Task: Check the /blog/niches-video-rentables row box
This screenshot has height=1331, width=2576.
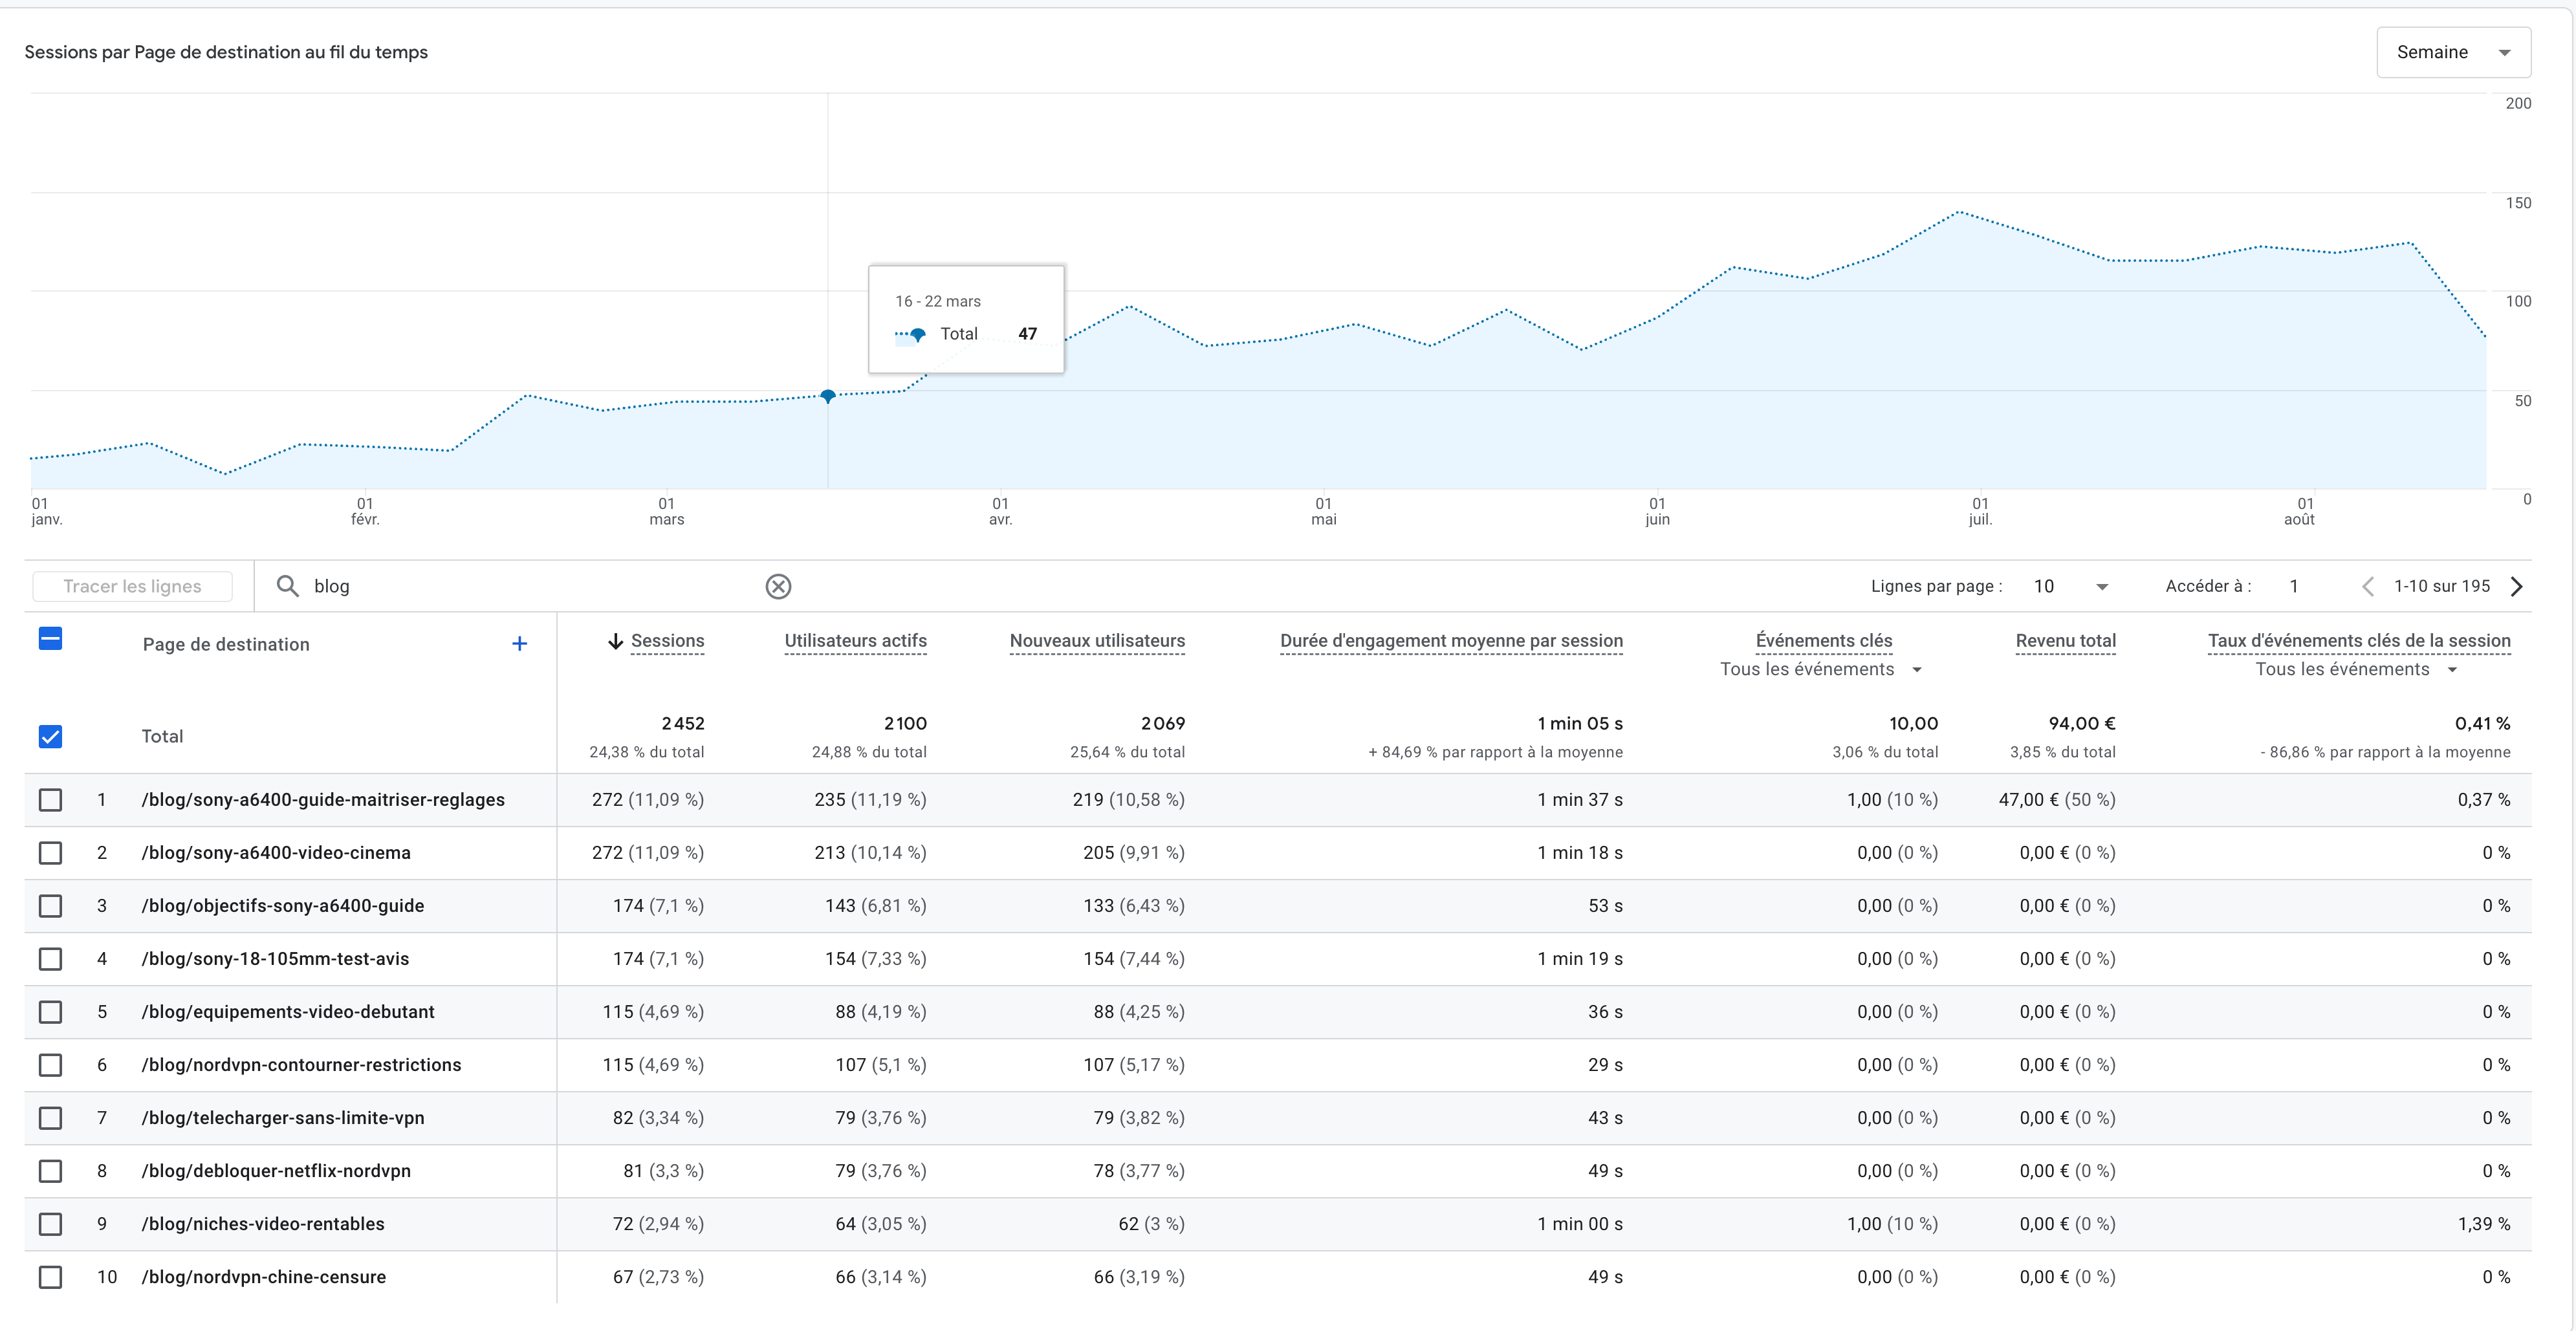Action: pos(50,1224)
